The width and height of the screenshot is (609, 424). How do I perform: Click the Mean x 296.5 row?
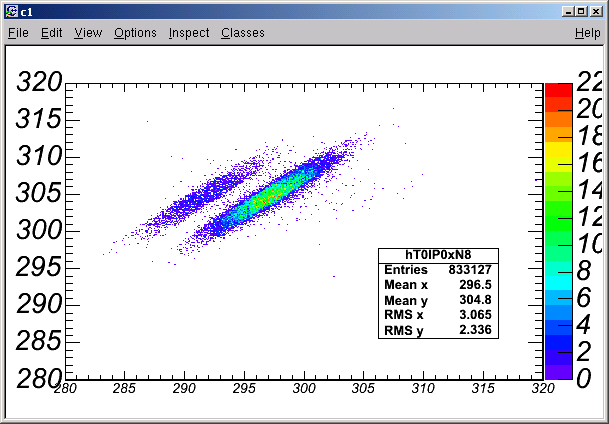(x=438, y=285)
